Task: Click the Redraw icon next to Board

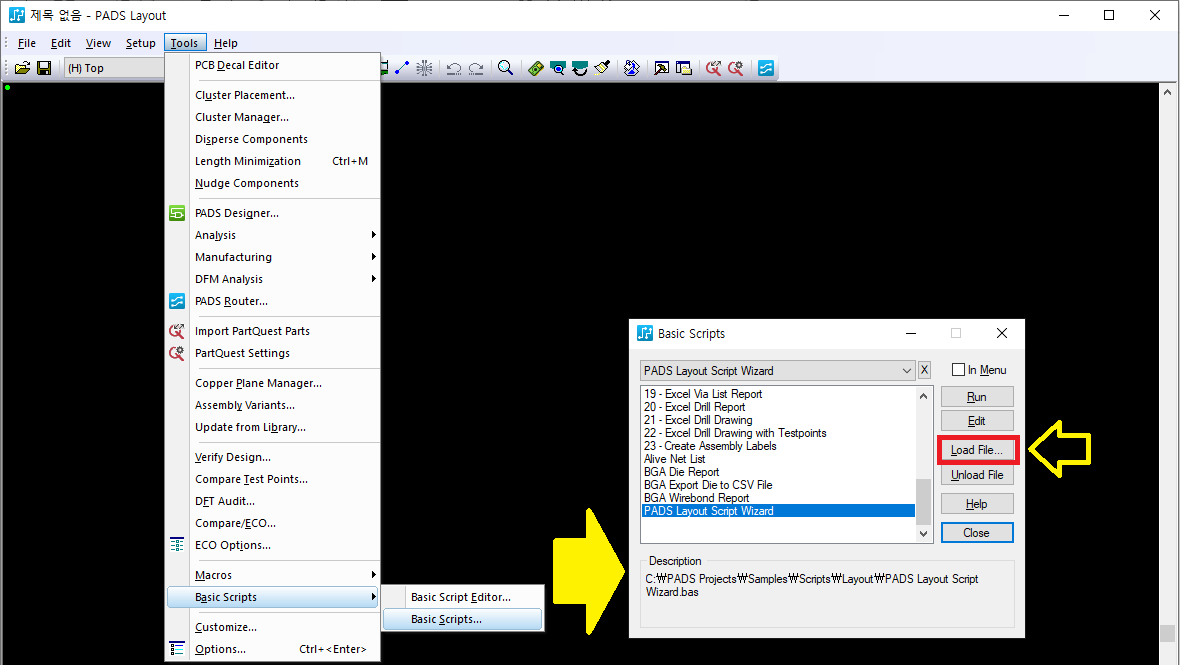Action: point(558,68)
